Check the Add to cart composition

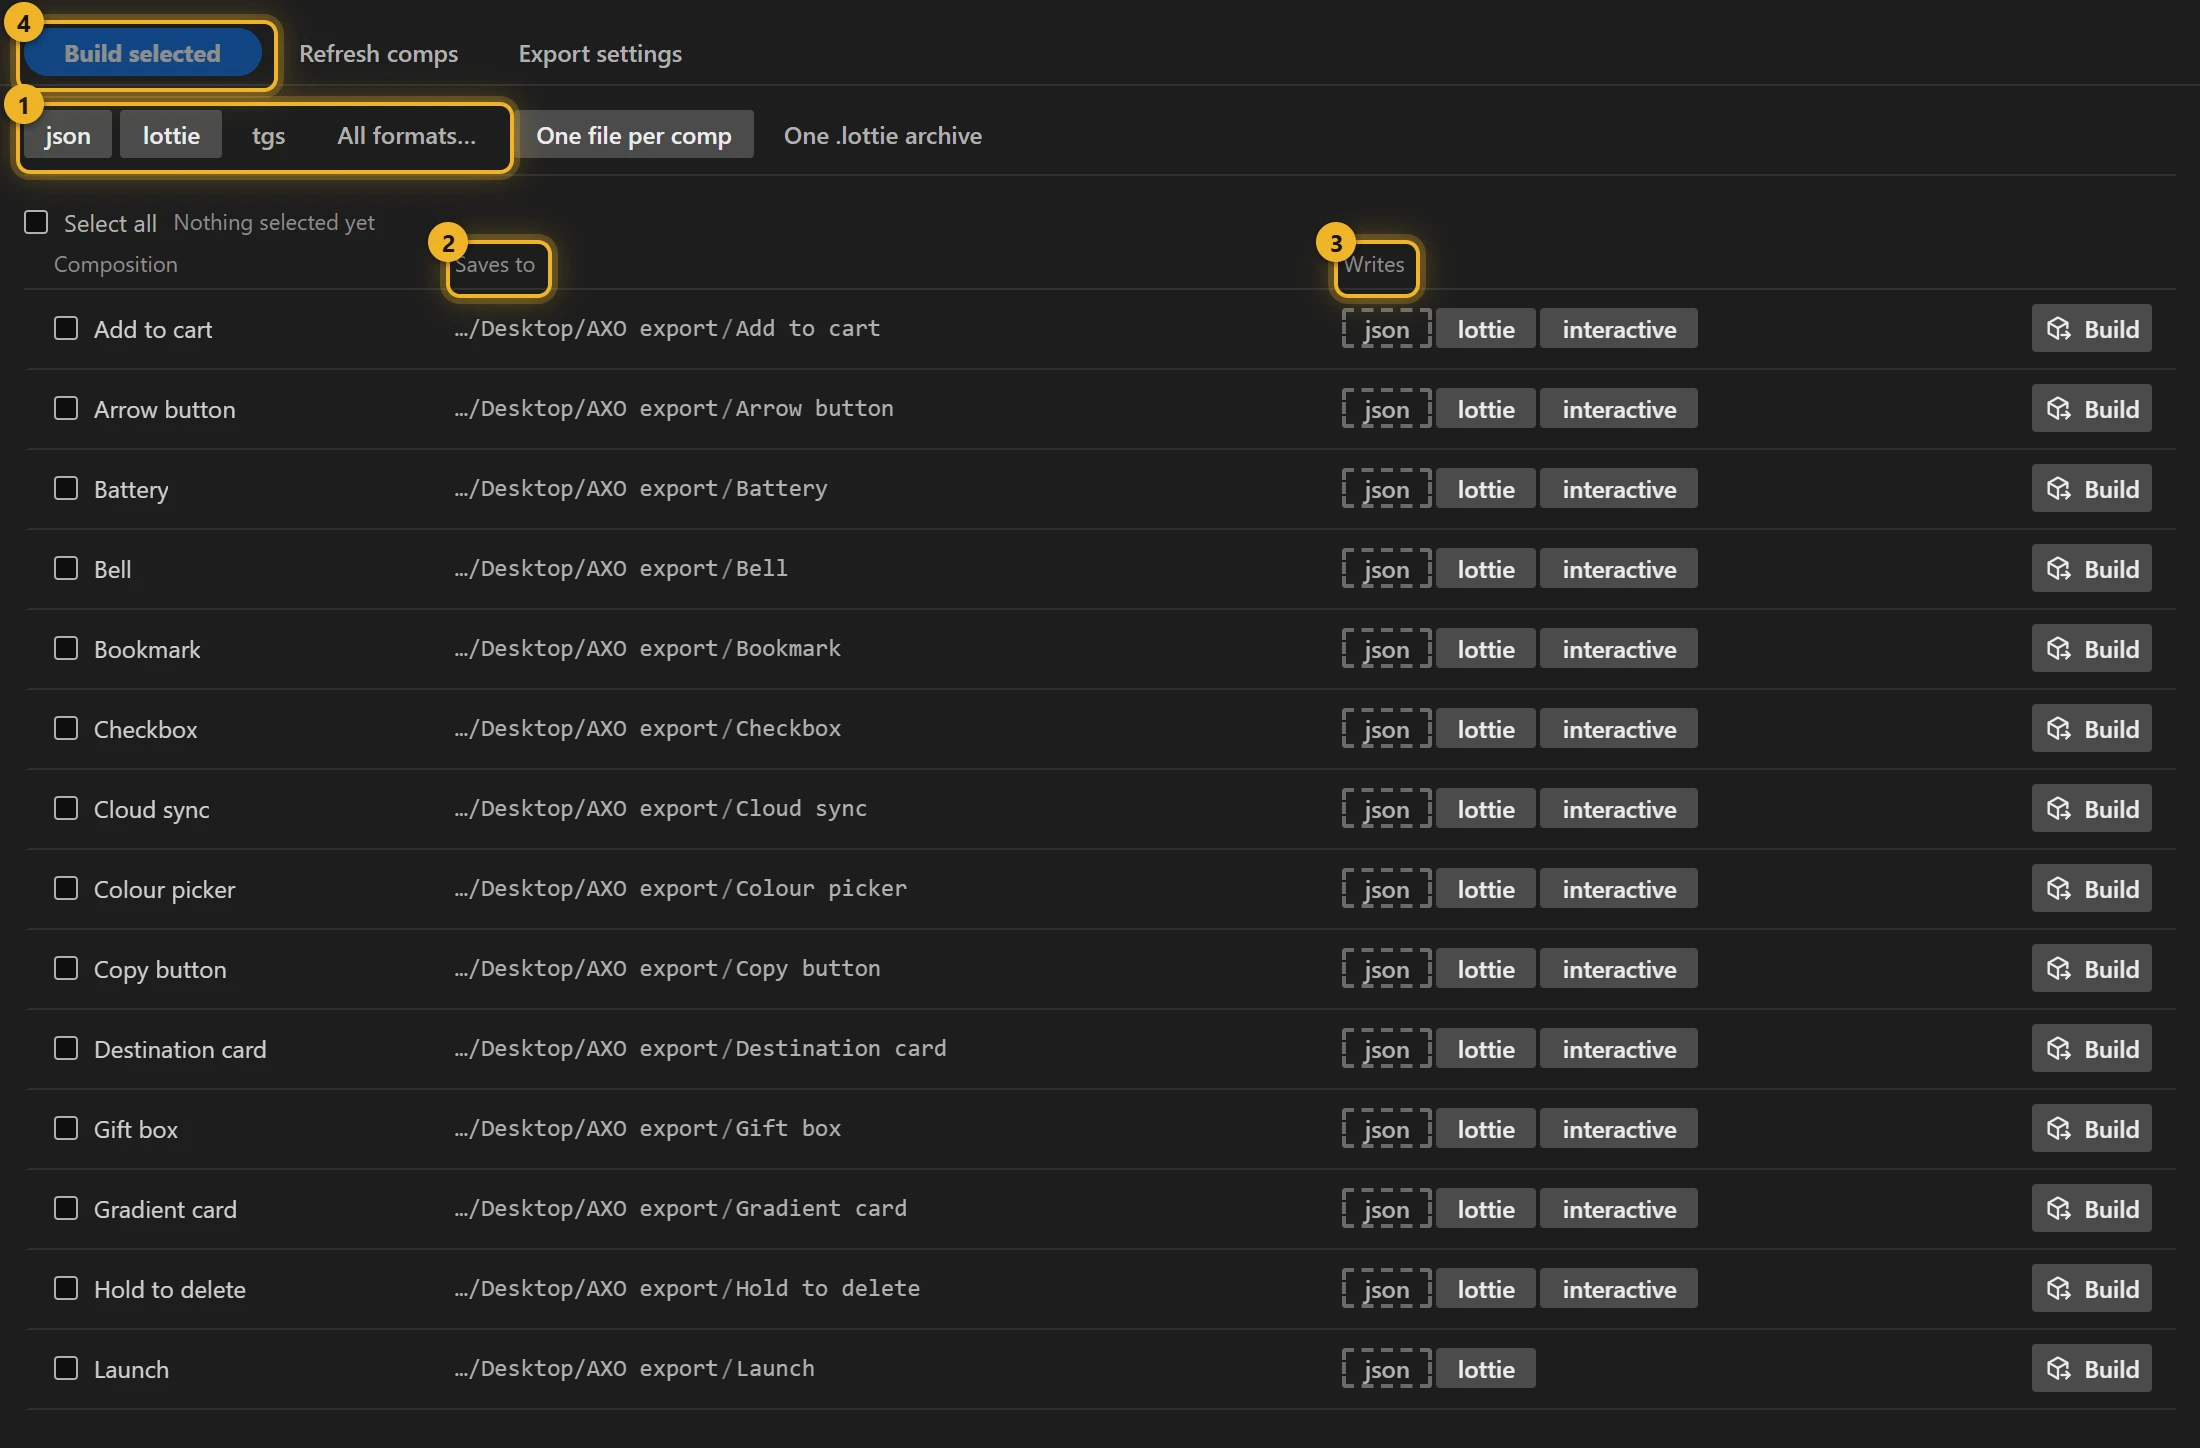66,328
